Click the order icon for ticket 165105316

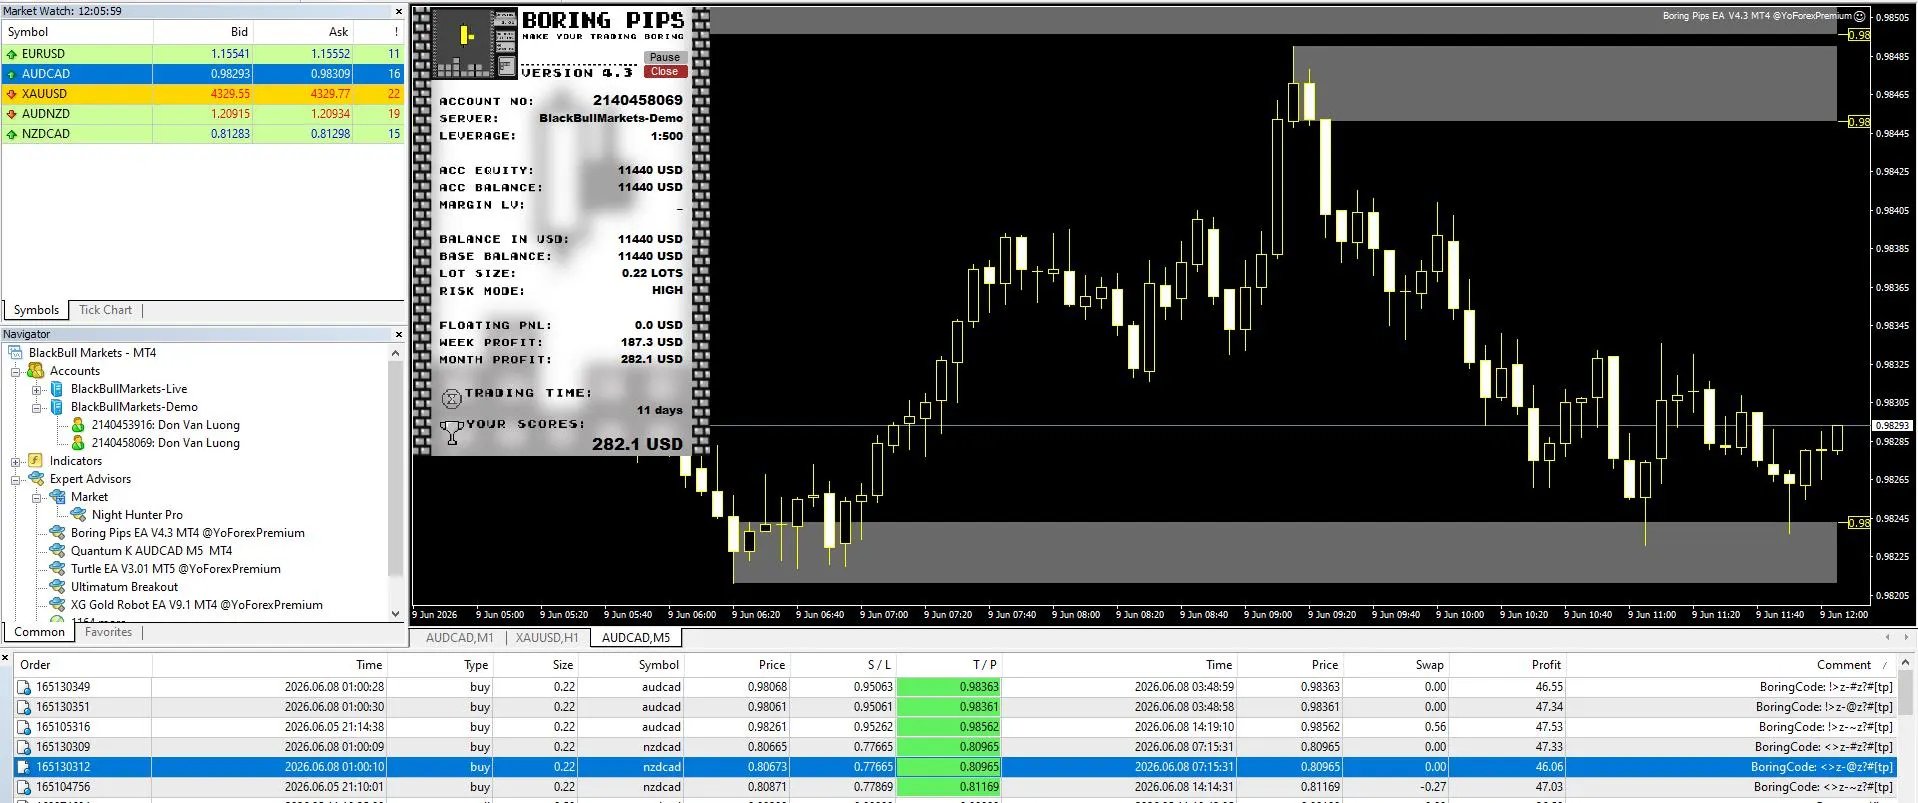point(24,727)
